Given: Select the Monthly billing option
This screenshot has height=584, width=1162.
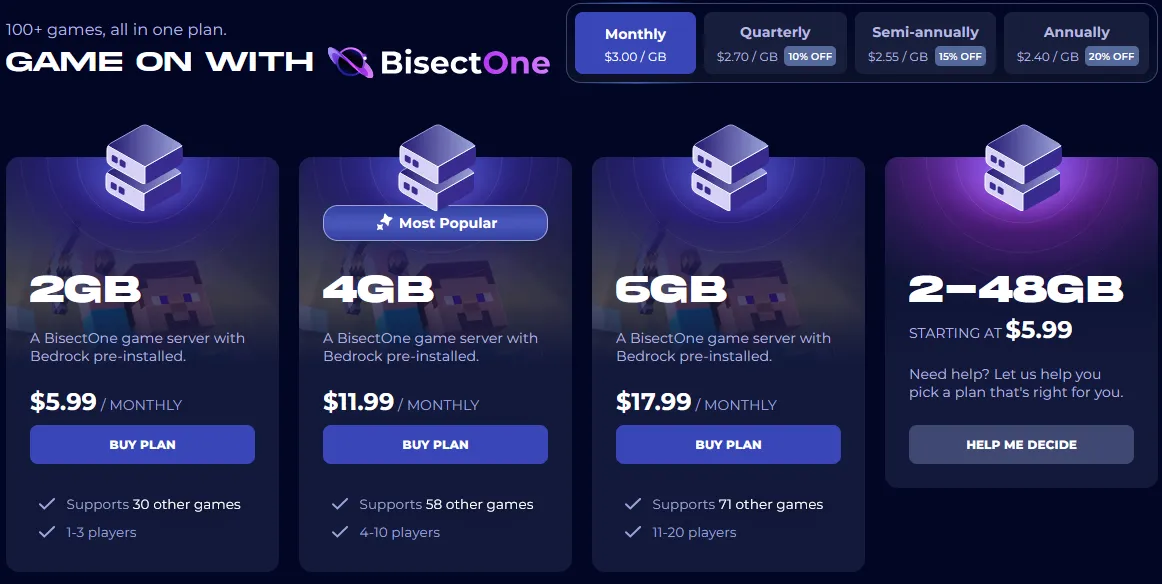Looking at the screenshot, I should tap(635, 44).
